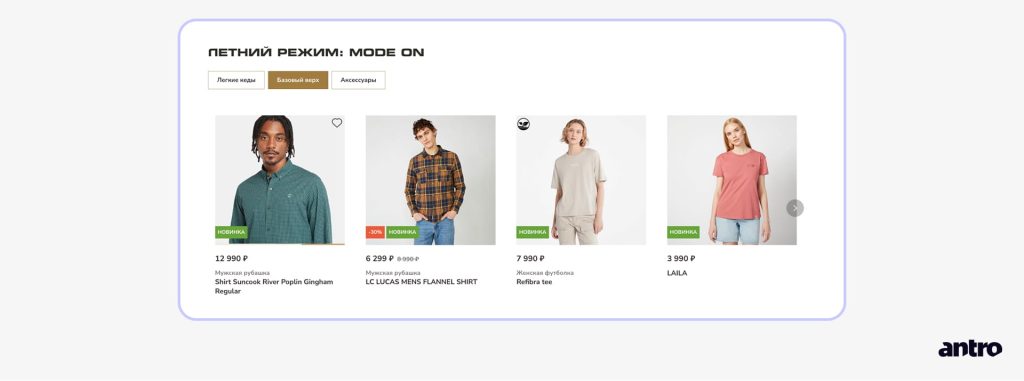The image size is (1024, 381).
Task: Switch to the Легкие кеды tab
Action: [236, 80]
